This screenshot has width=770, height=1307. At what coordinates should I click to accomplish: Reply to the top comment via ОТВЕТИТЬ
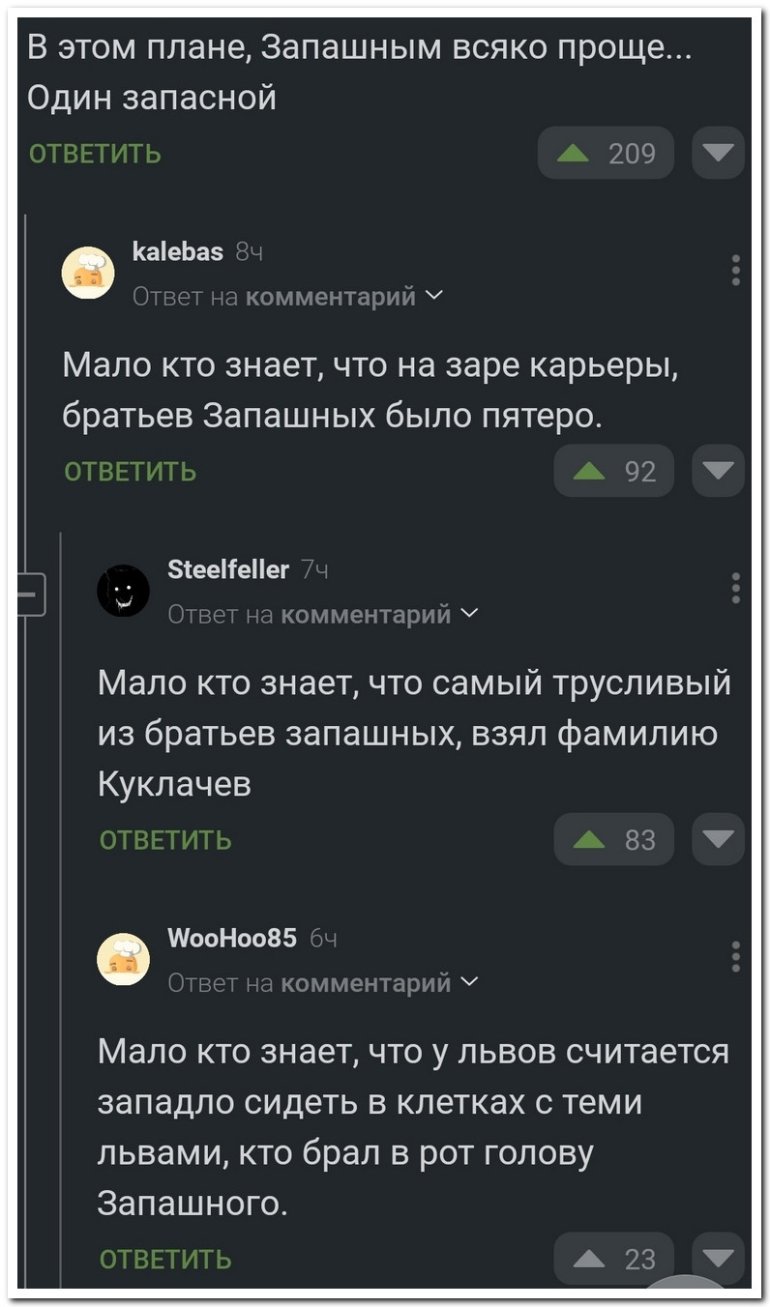click(x=95, y=154)
